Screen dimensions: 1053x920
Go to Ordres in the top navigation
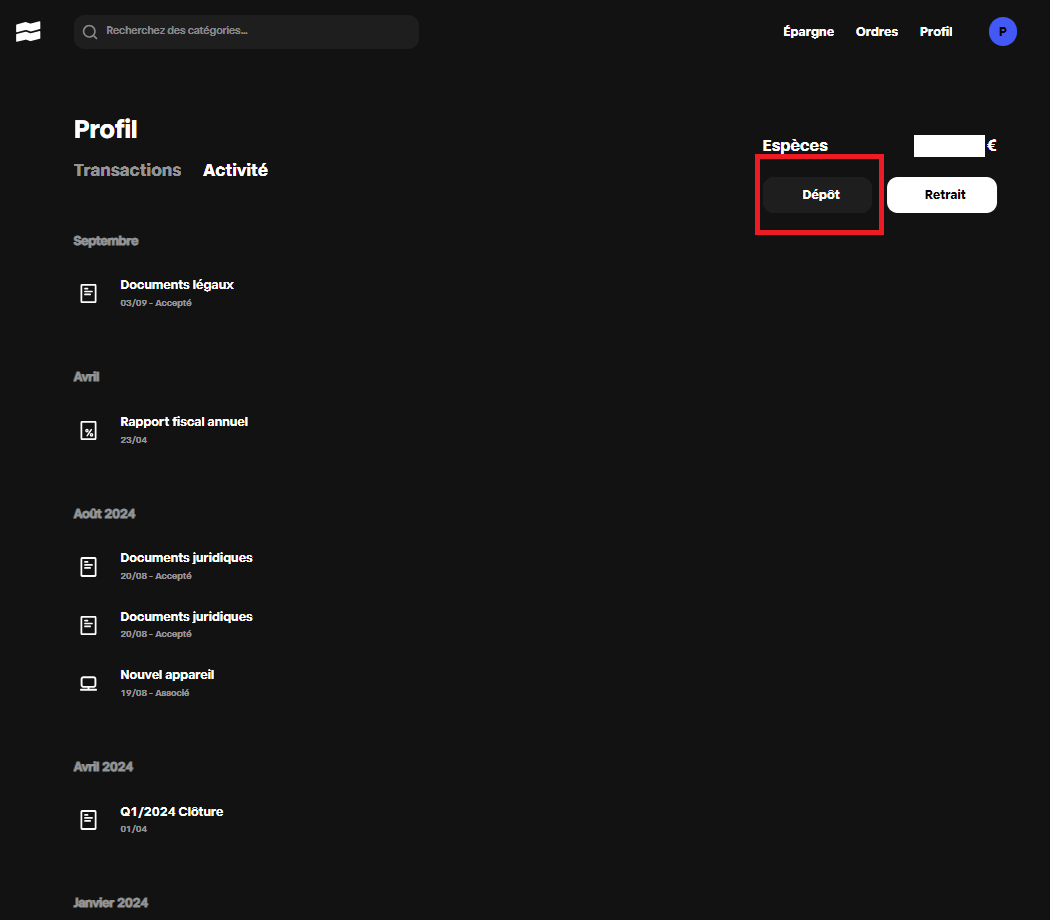point(876,32)
